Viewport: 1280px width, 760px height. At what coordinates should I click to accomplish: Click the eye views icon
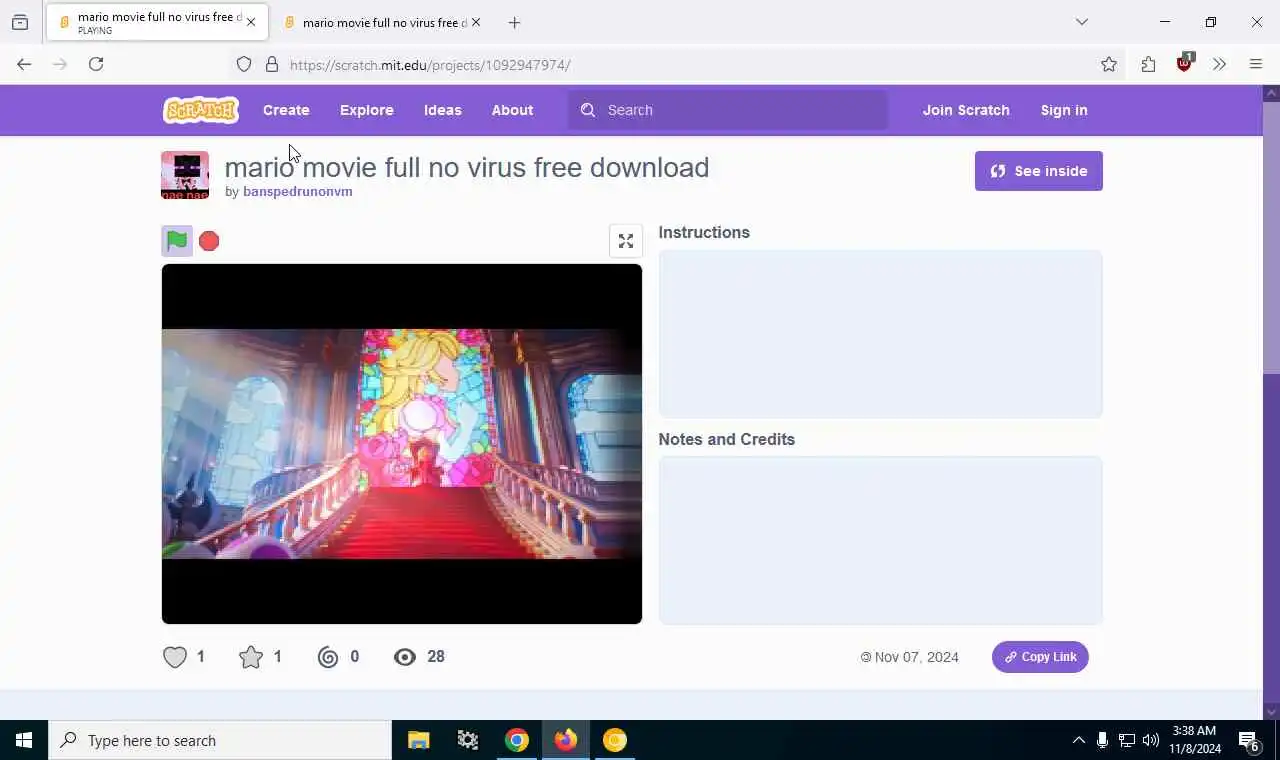point(404,657)
